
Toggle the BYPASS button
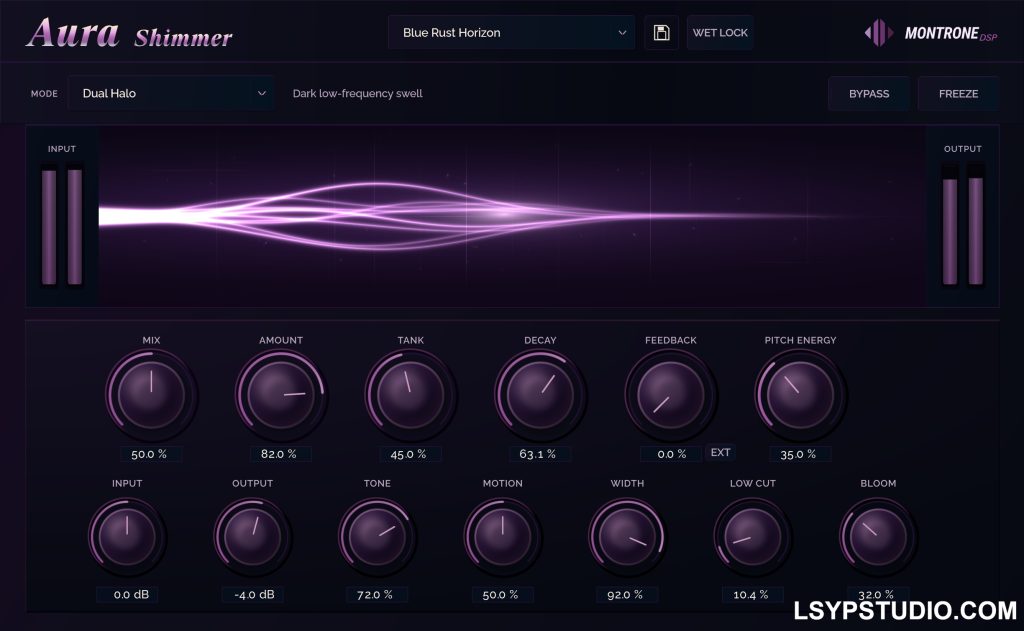tap(869, 93)
